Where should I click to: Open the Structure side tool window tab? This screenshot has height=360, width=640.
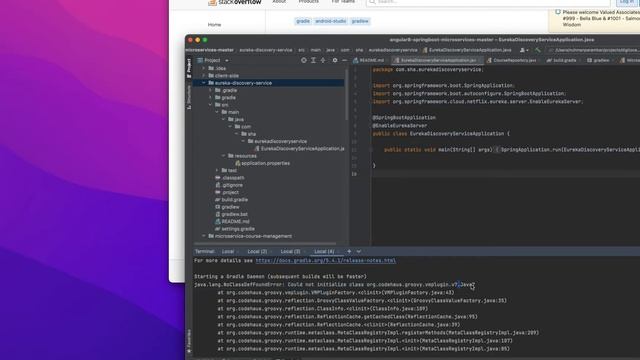pyautogui.click(x=189, y=97)
